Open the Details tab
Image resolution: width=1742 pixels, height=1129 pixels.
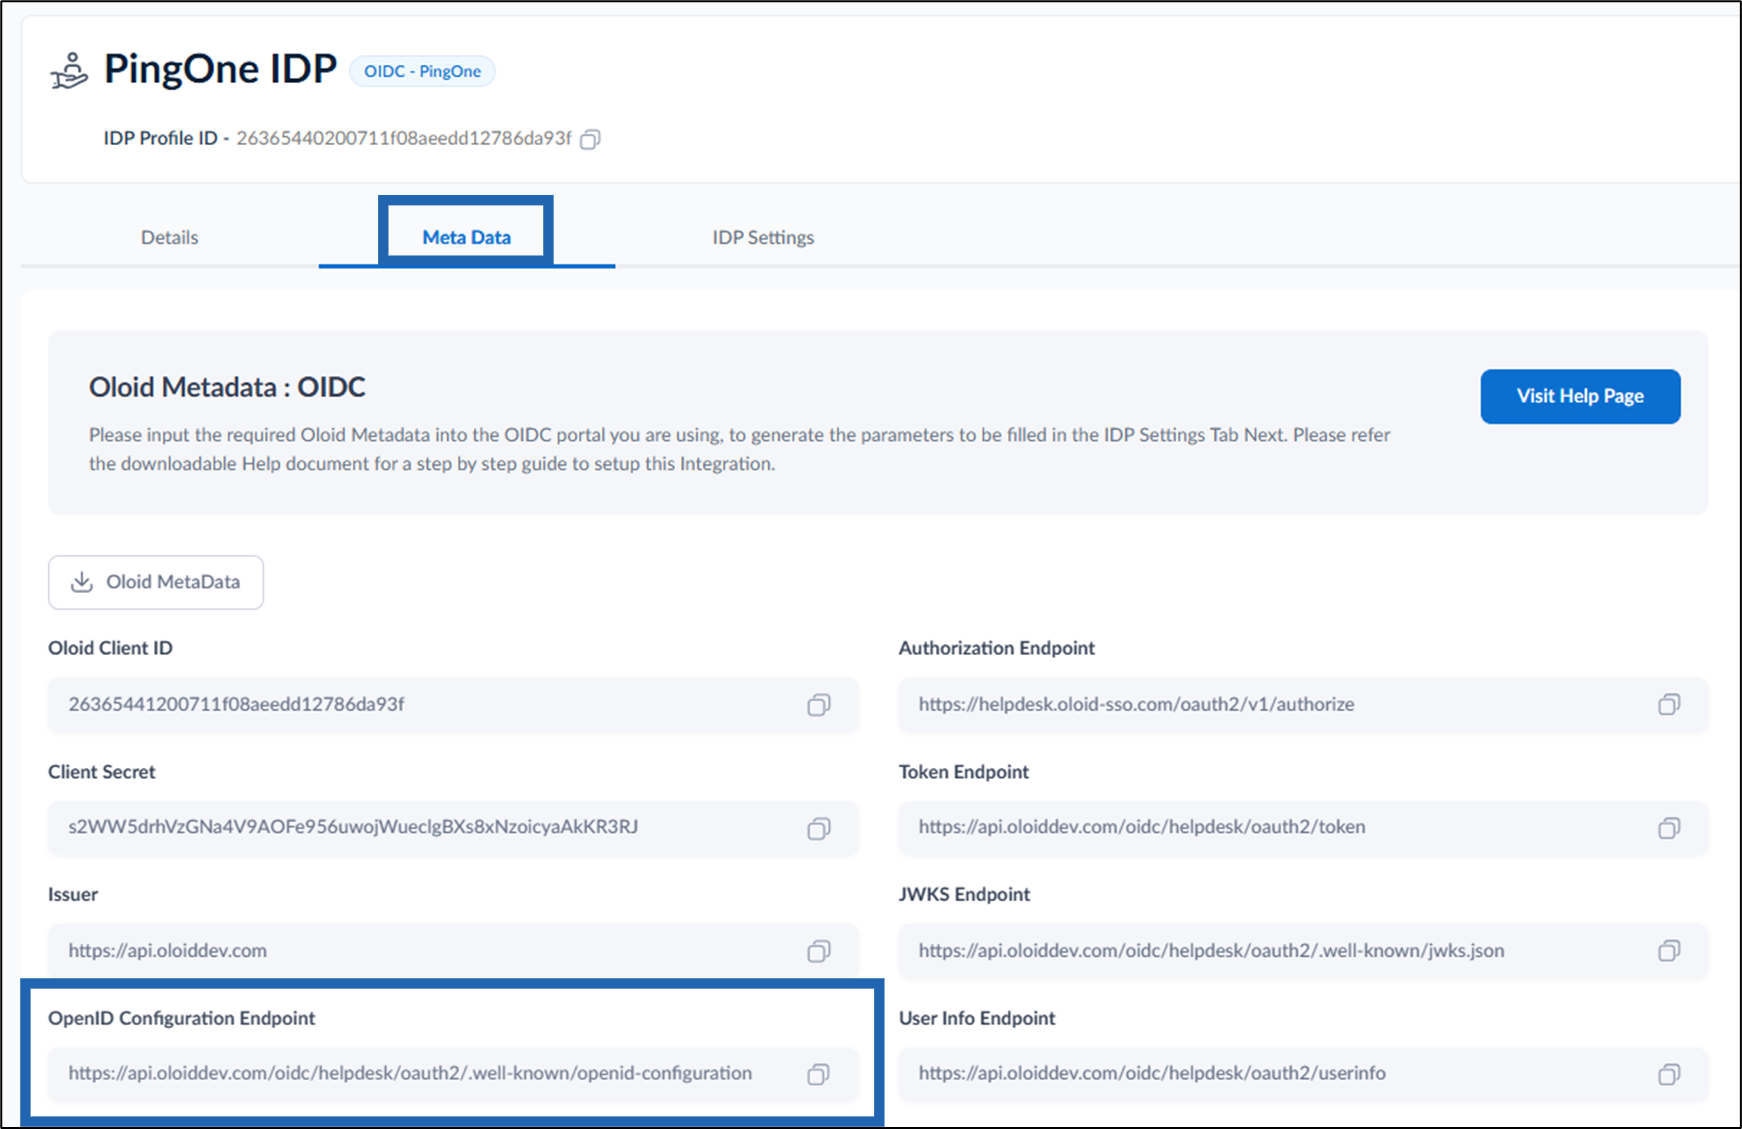169,237
